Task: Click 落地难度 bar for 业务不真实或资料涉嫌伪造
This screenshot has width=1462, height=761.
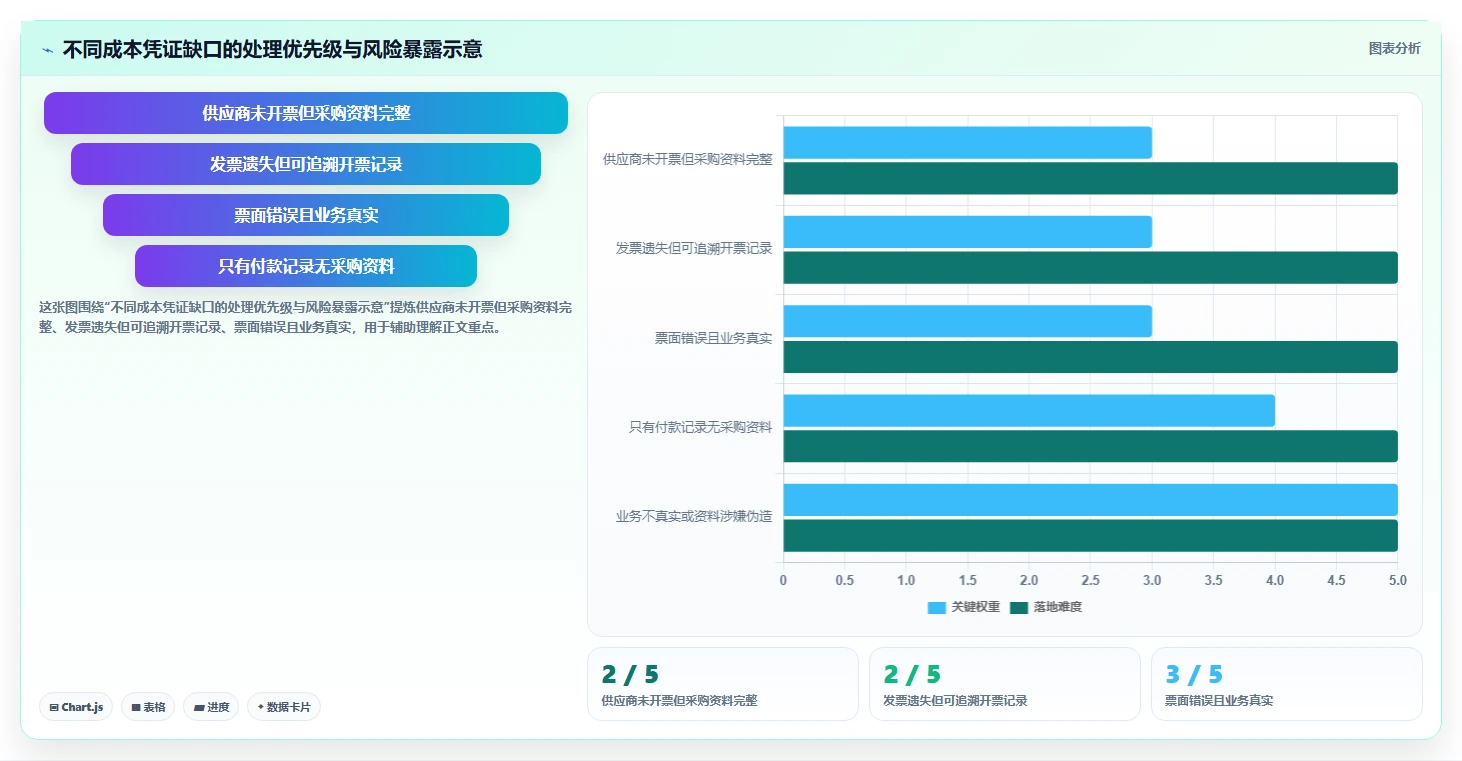Action: coord(1090,535)
